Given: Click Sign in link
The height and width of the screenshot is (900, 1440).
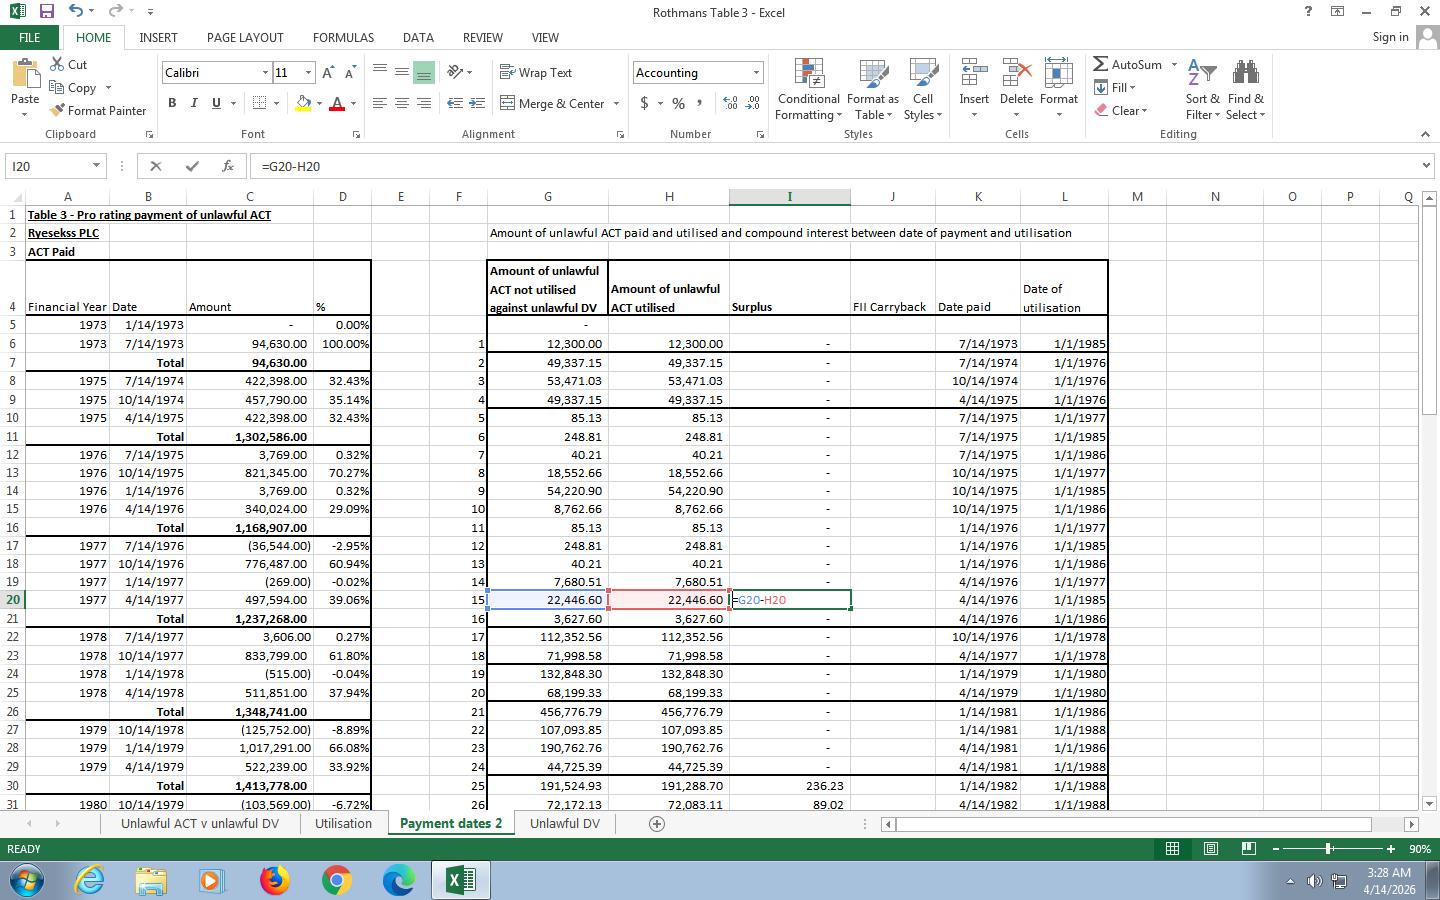Looking at the screenshot, I should click(1390, 37).
